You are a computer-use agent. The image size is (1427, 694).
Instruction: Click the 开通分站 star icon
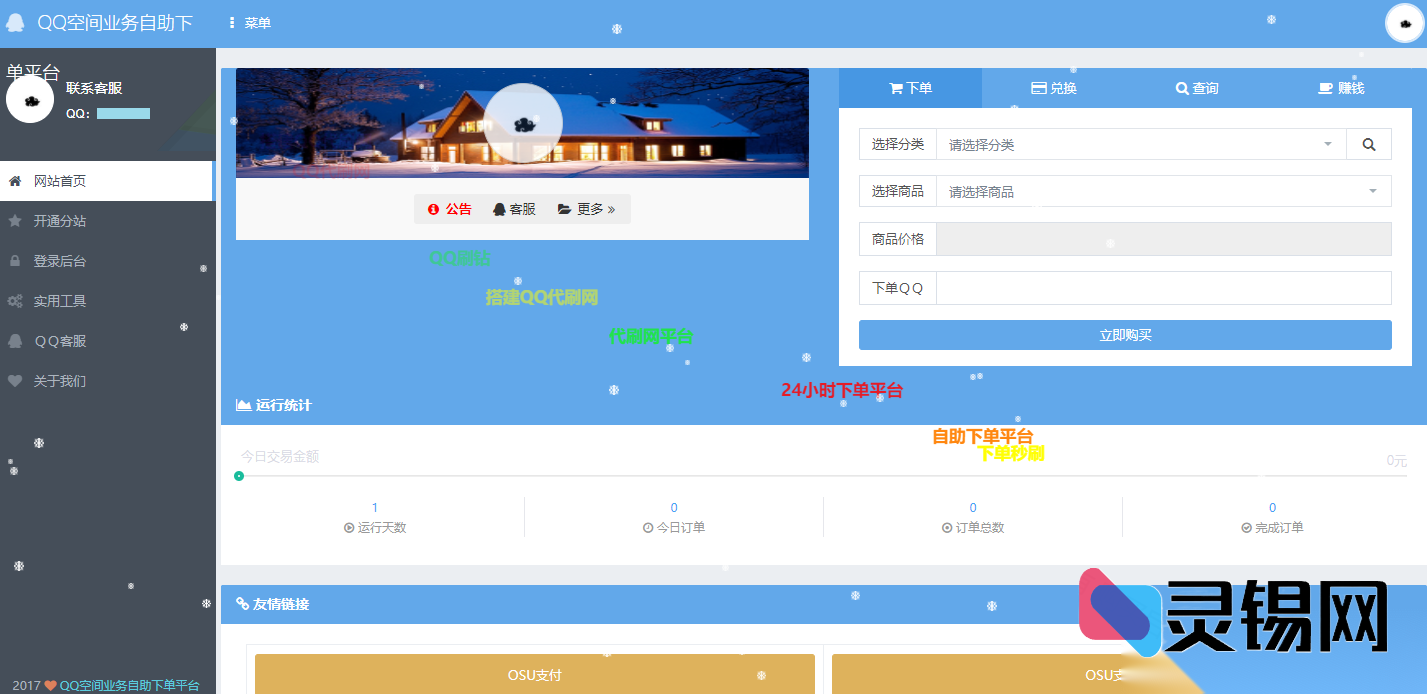(15, 220)
